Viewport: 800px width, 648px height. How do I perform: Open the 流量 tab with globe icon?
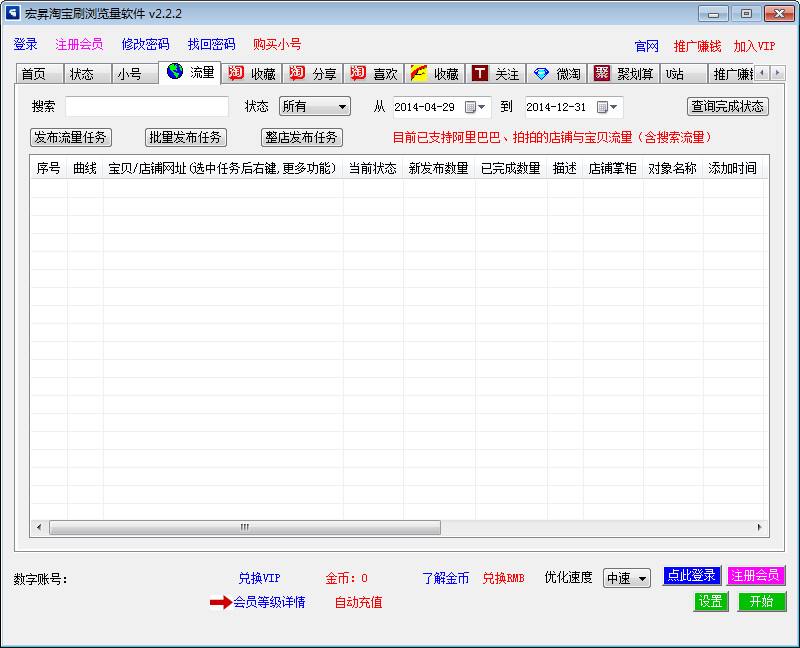pyautogui.click(x=191, y=73)
